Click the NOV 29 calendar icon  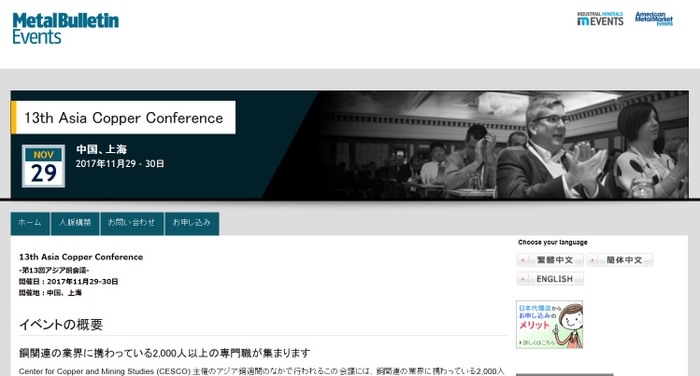43,166
